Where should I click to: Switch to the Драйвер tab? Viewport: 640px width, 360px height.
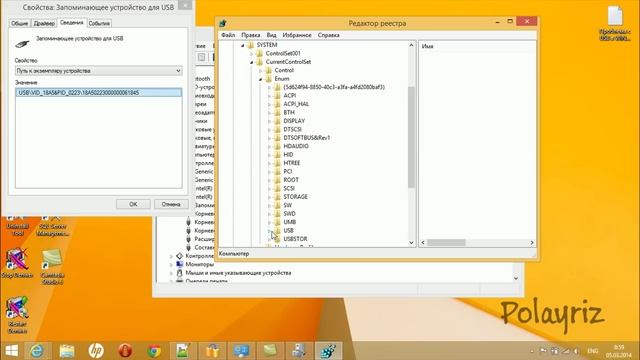tap(44, 23)
